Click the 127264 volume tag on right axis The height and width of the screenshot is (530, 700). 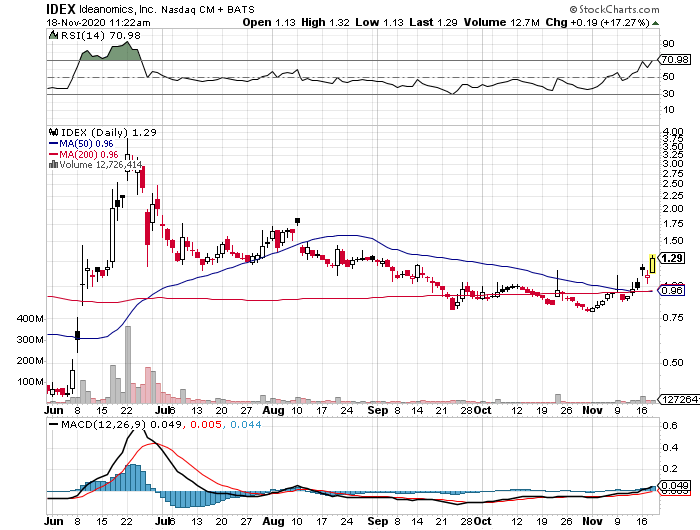coord(678,399)
